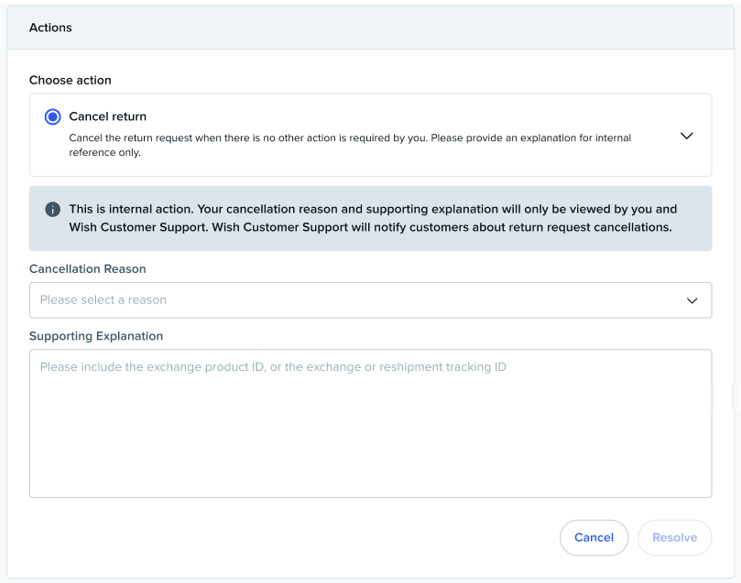Click the "Cancellation Reason" field label
The image size is (741, 583).
pyautogui.click(x=88, y=269)
